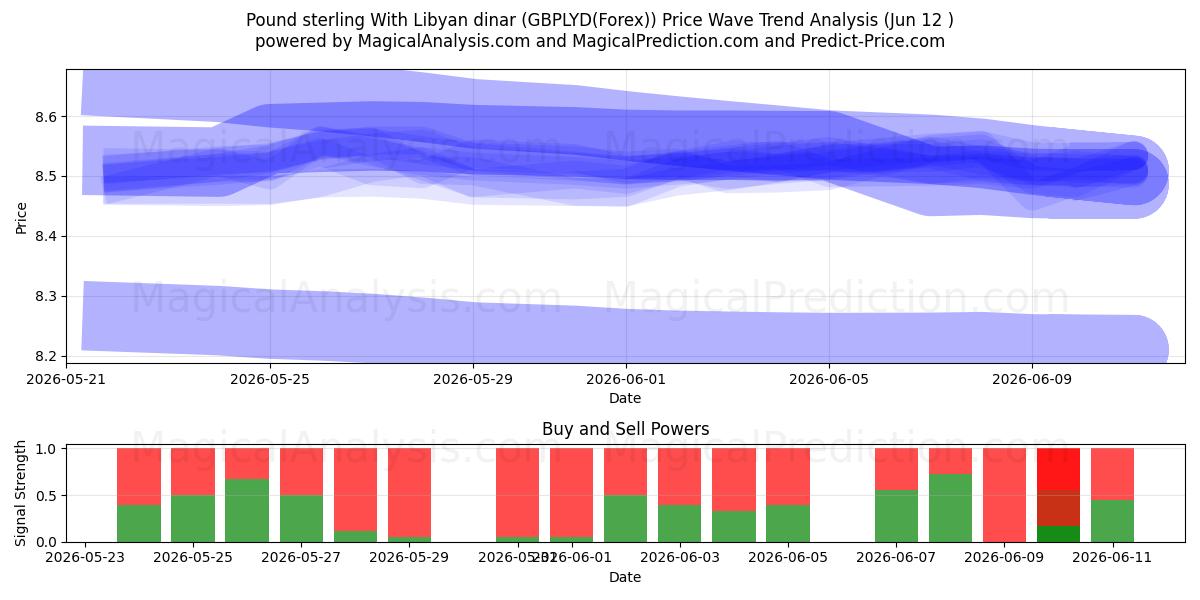Click the green part of the bar above 2026-06-07
Image resolution: width=1200 pixels, height=600 pixels.
(x=896, y=516)
